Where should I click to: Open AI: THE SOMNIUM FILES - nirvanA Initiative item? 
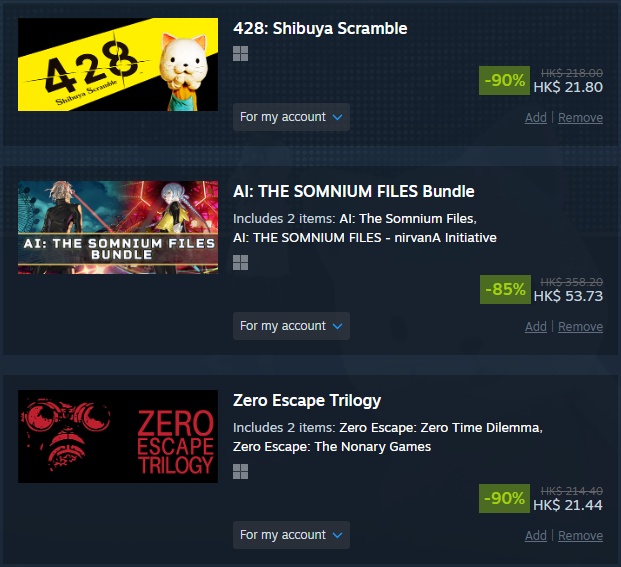[x=365, y=238]
